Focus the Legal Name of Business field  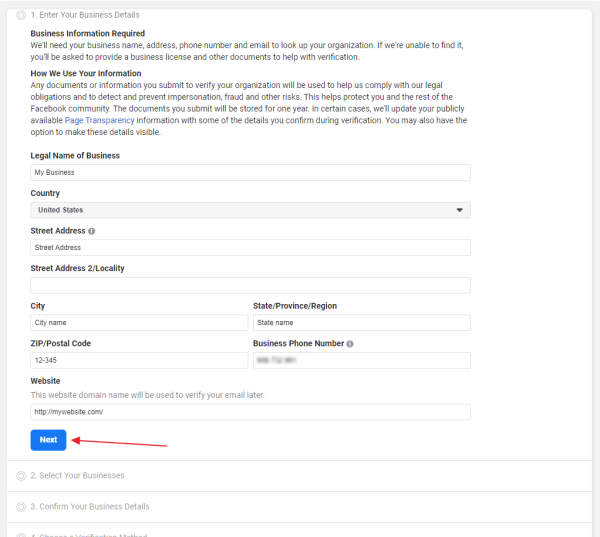250,173
